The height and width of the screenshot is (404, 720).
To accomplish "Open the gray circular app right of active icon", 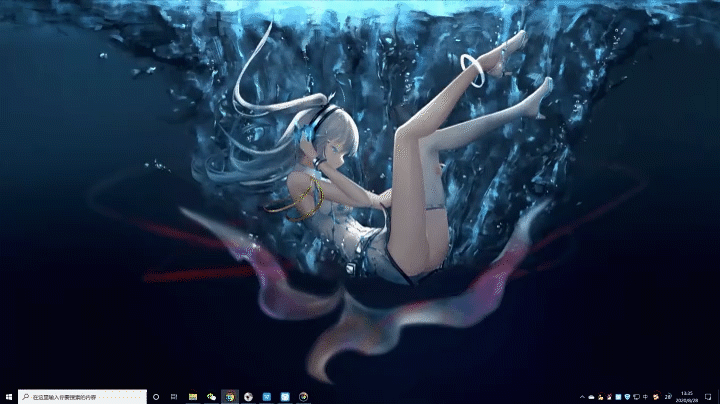I will 248,396.
